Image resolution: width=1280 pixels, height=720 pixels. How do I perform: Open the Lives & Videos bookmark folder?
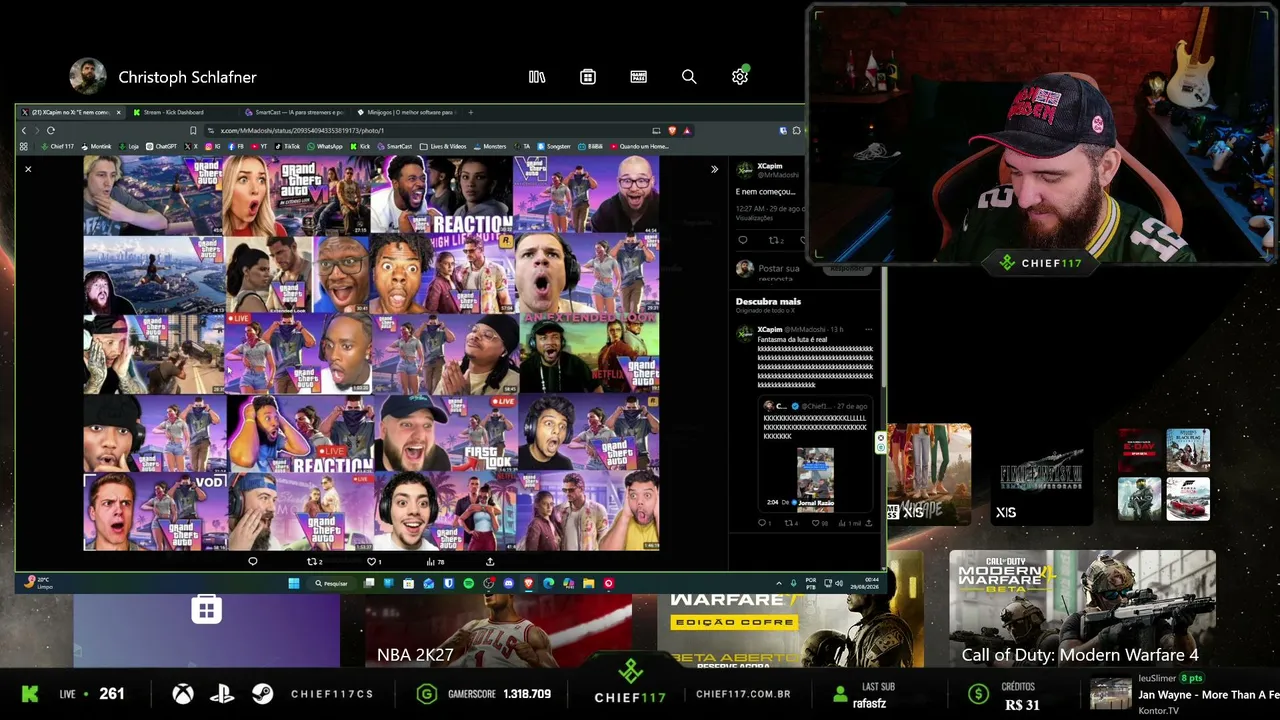coord(444,146)
